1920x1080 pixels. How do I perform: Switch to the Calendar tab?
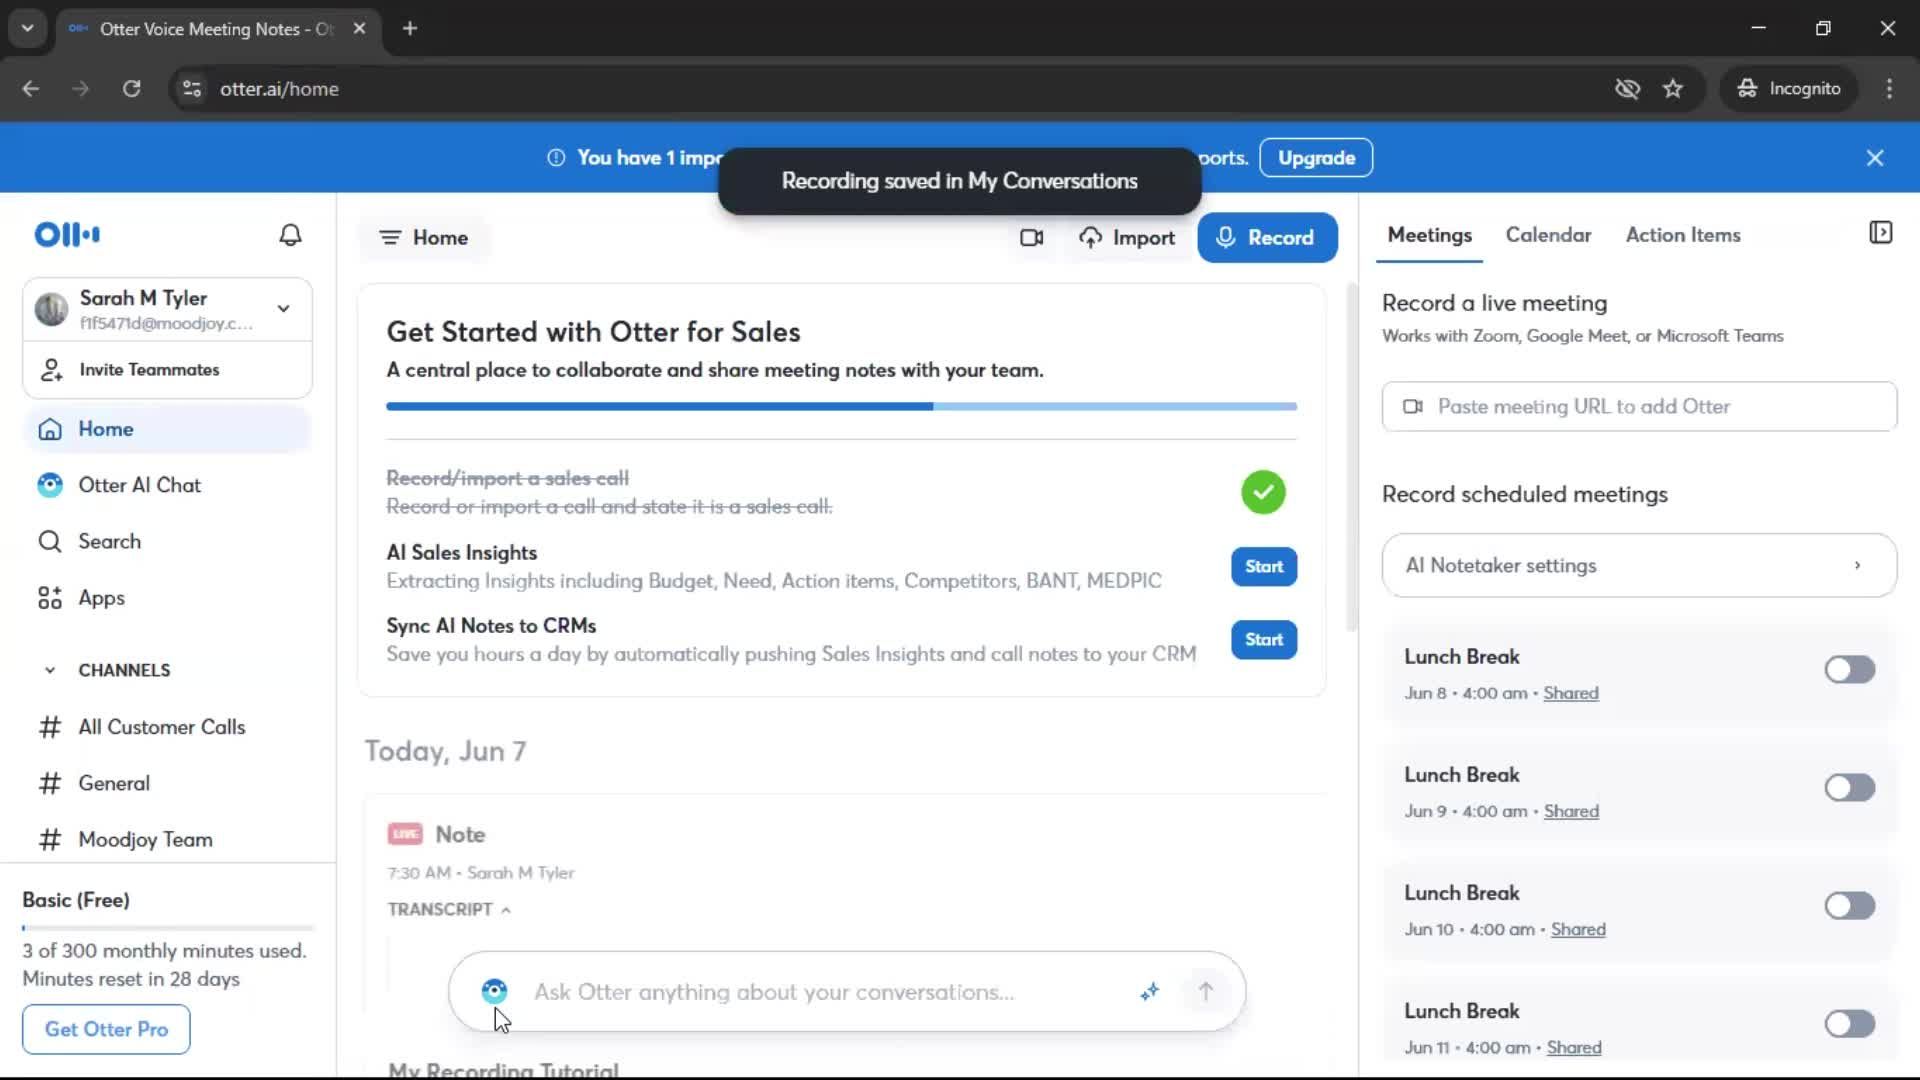coord(1548,235)
